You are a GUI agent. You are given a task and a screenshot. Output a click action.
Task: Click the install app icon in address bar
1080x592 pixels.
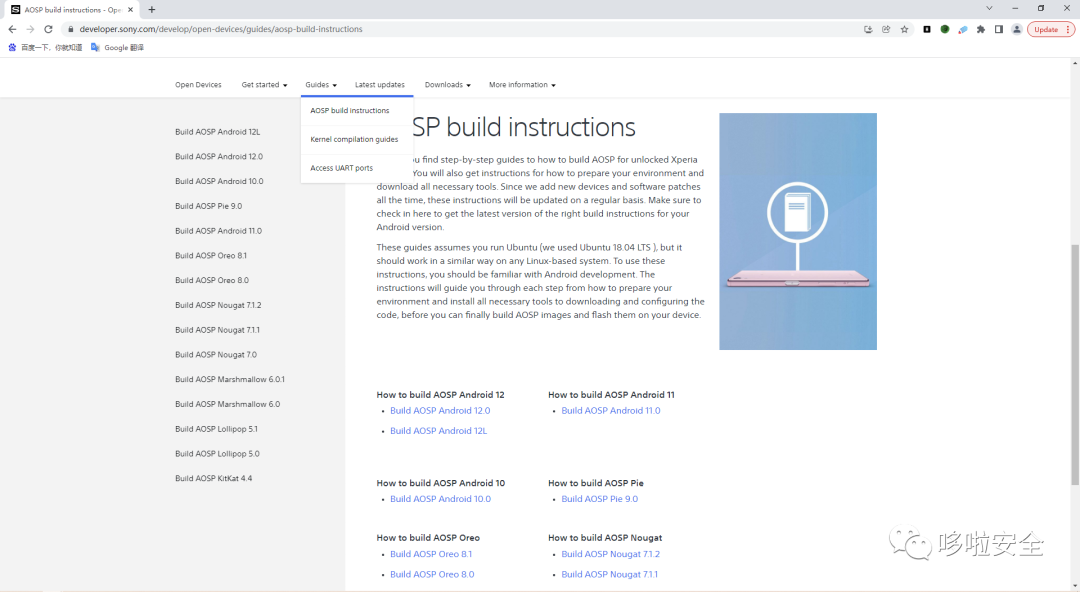coord(868,29)
